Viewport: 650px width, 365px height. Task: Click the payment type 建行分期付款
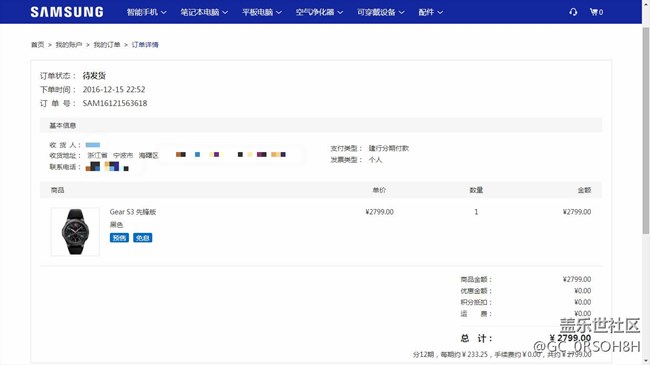point(389,148)
